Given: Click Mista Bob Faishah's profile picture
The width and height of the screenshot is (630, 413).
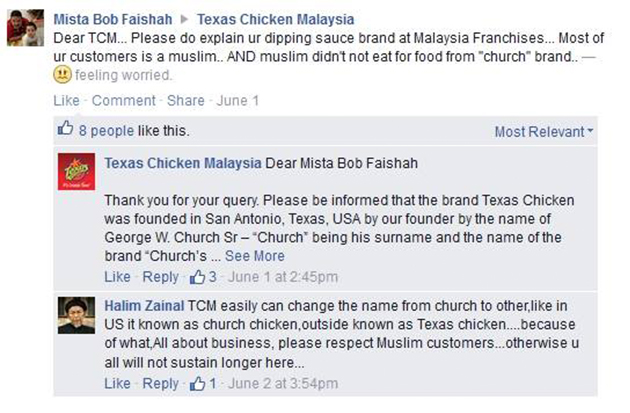Looking at the screenshot, I should click(24, 29).
